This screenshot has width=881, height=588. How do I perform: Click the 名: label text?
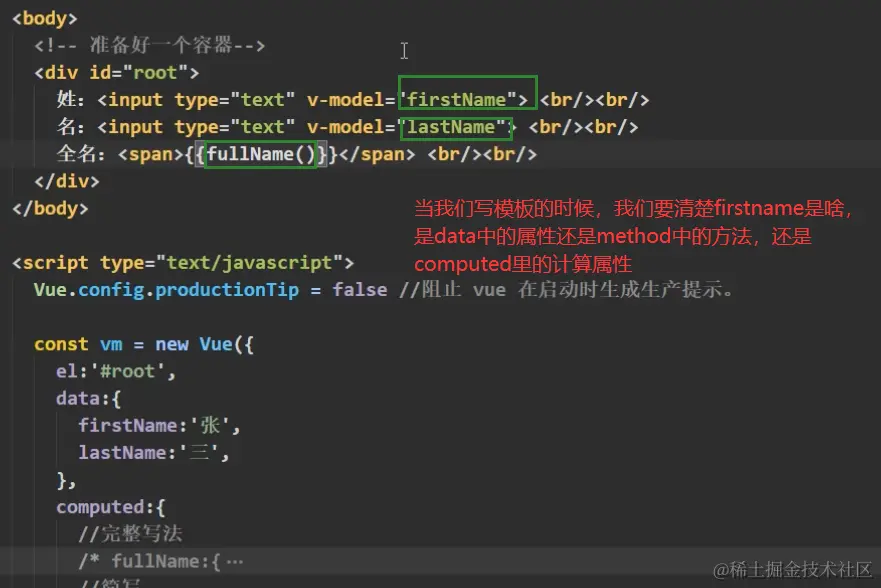coord(70,127)
